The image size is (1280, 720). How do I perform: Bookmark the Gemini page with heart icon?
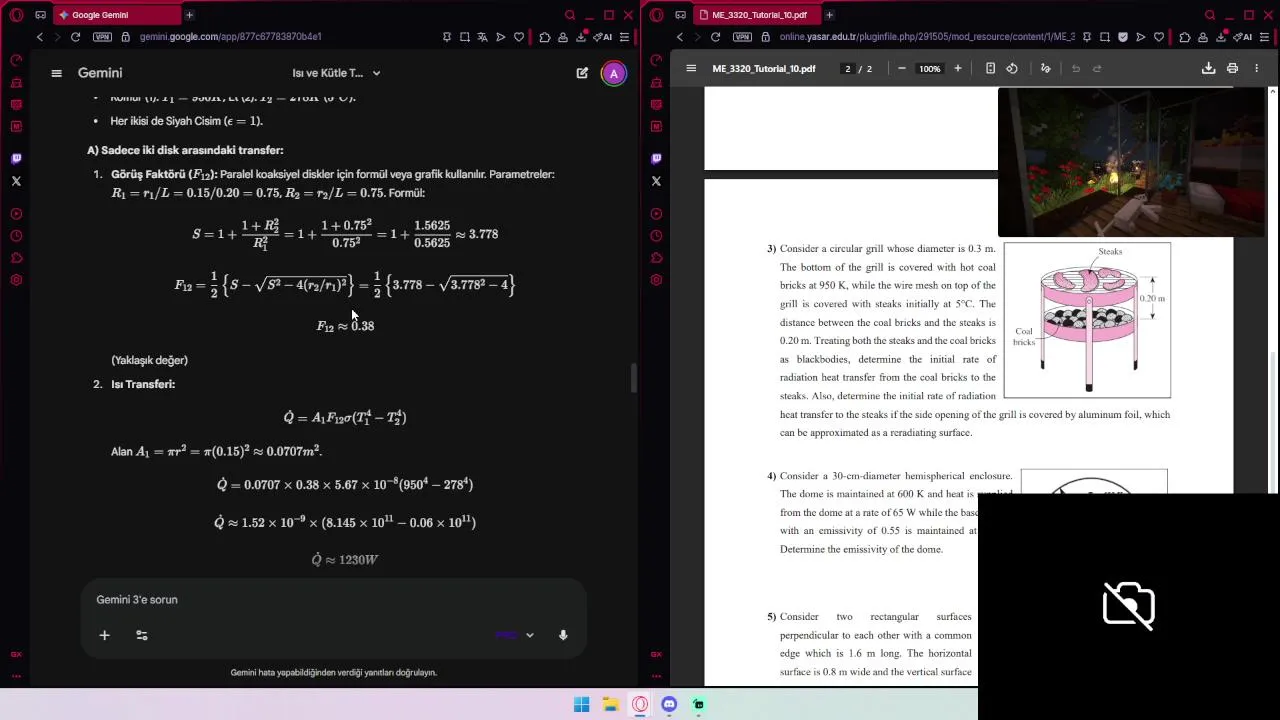pyautogui.click(x=519, y=37)
